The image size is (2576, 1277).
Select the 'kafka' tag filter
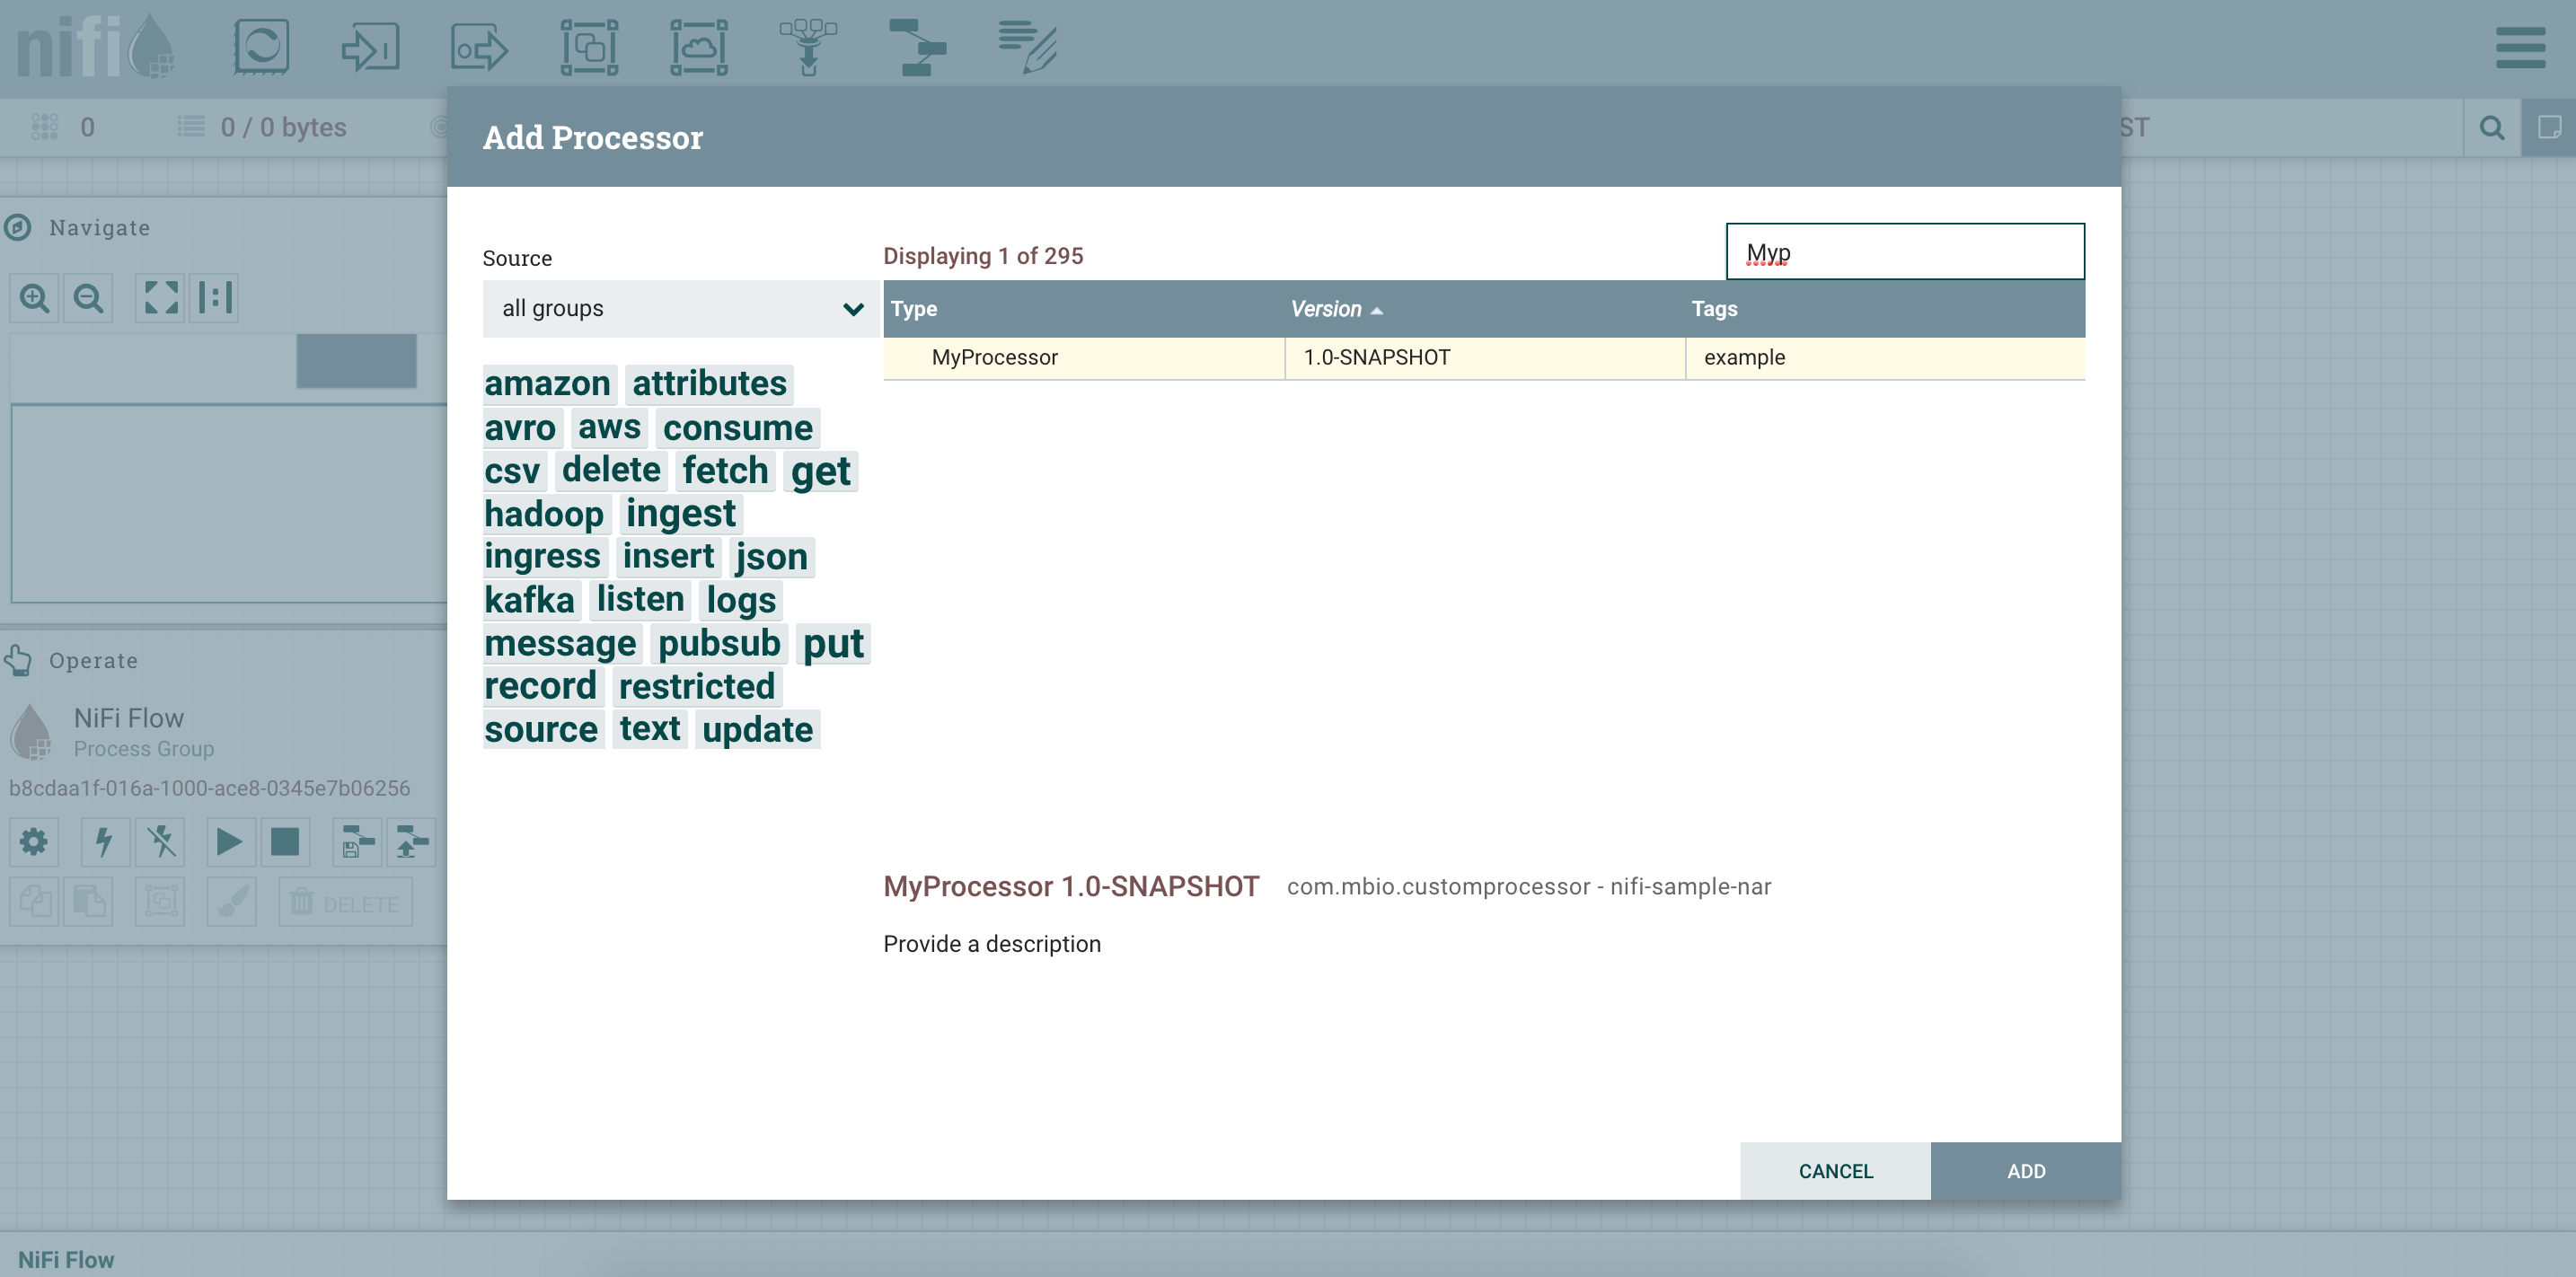pyautogui.click(x=529, y=598)
